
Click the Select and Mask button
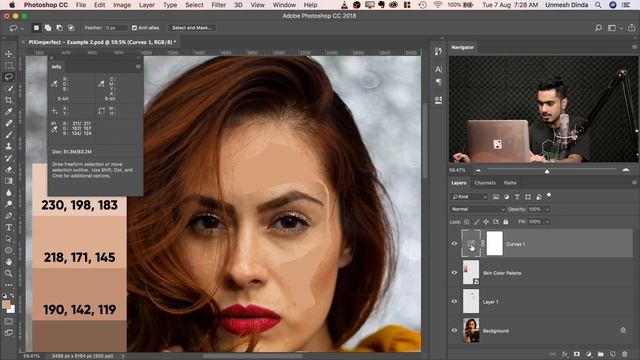pos(191,28)
